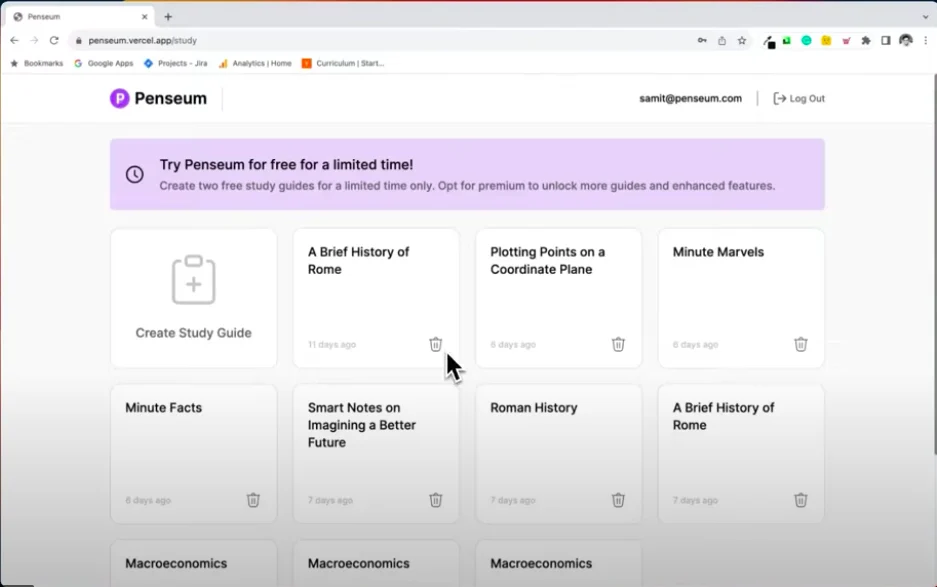The width and height of the screenshot is (937, 587).
Task: Expand the tab search dropdown arrow
Action: point(924,17)
